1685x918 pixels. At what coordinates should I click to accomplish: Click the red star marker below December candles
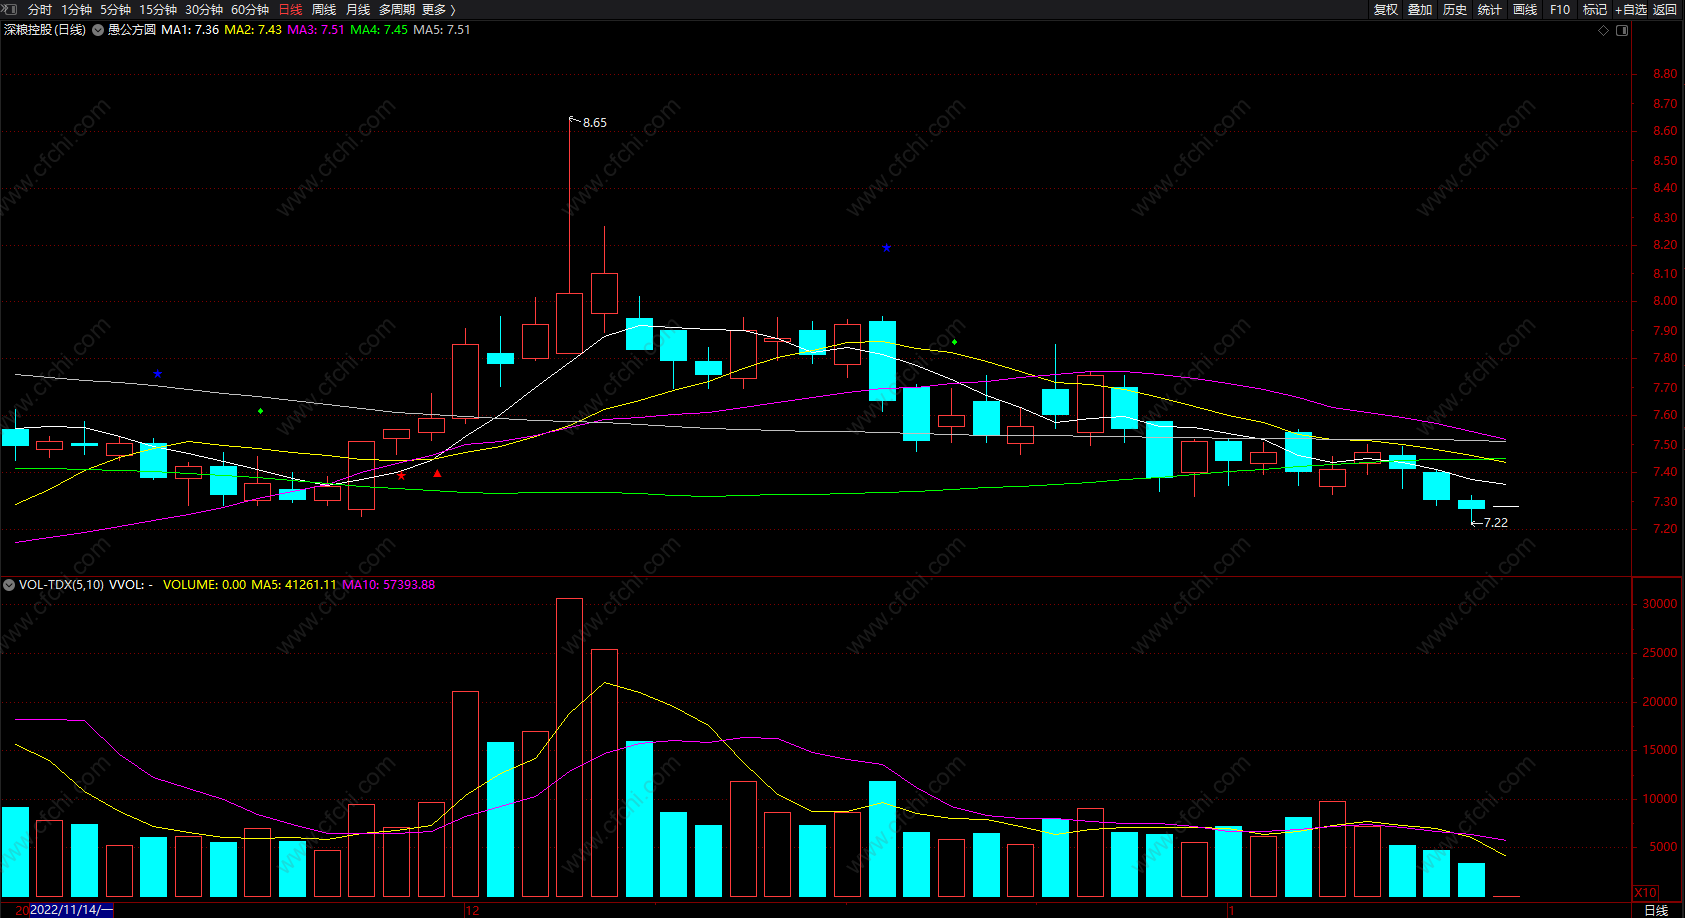[x=401, y=476]
